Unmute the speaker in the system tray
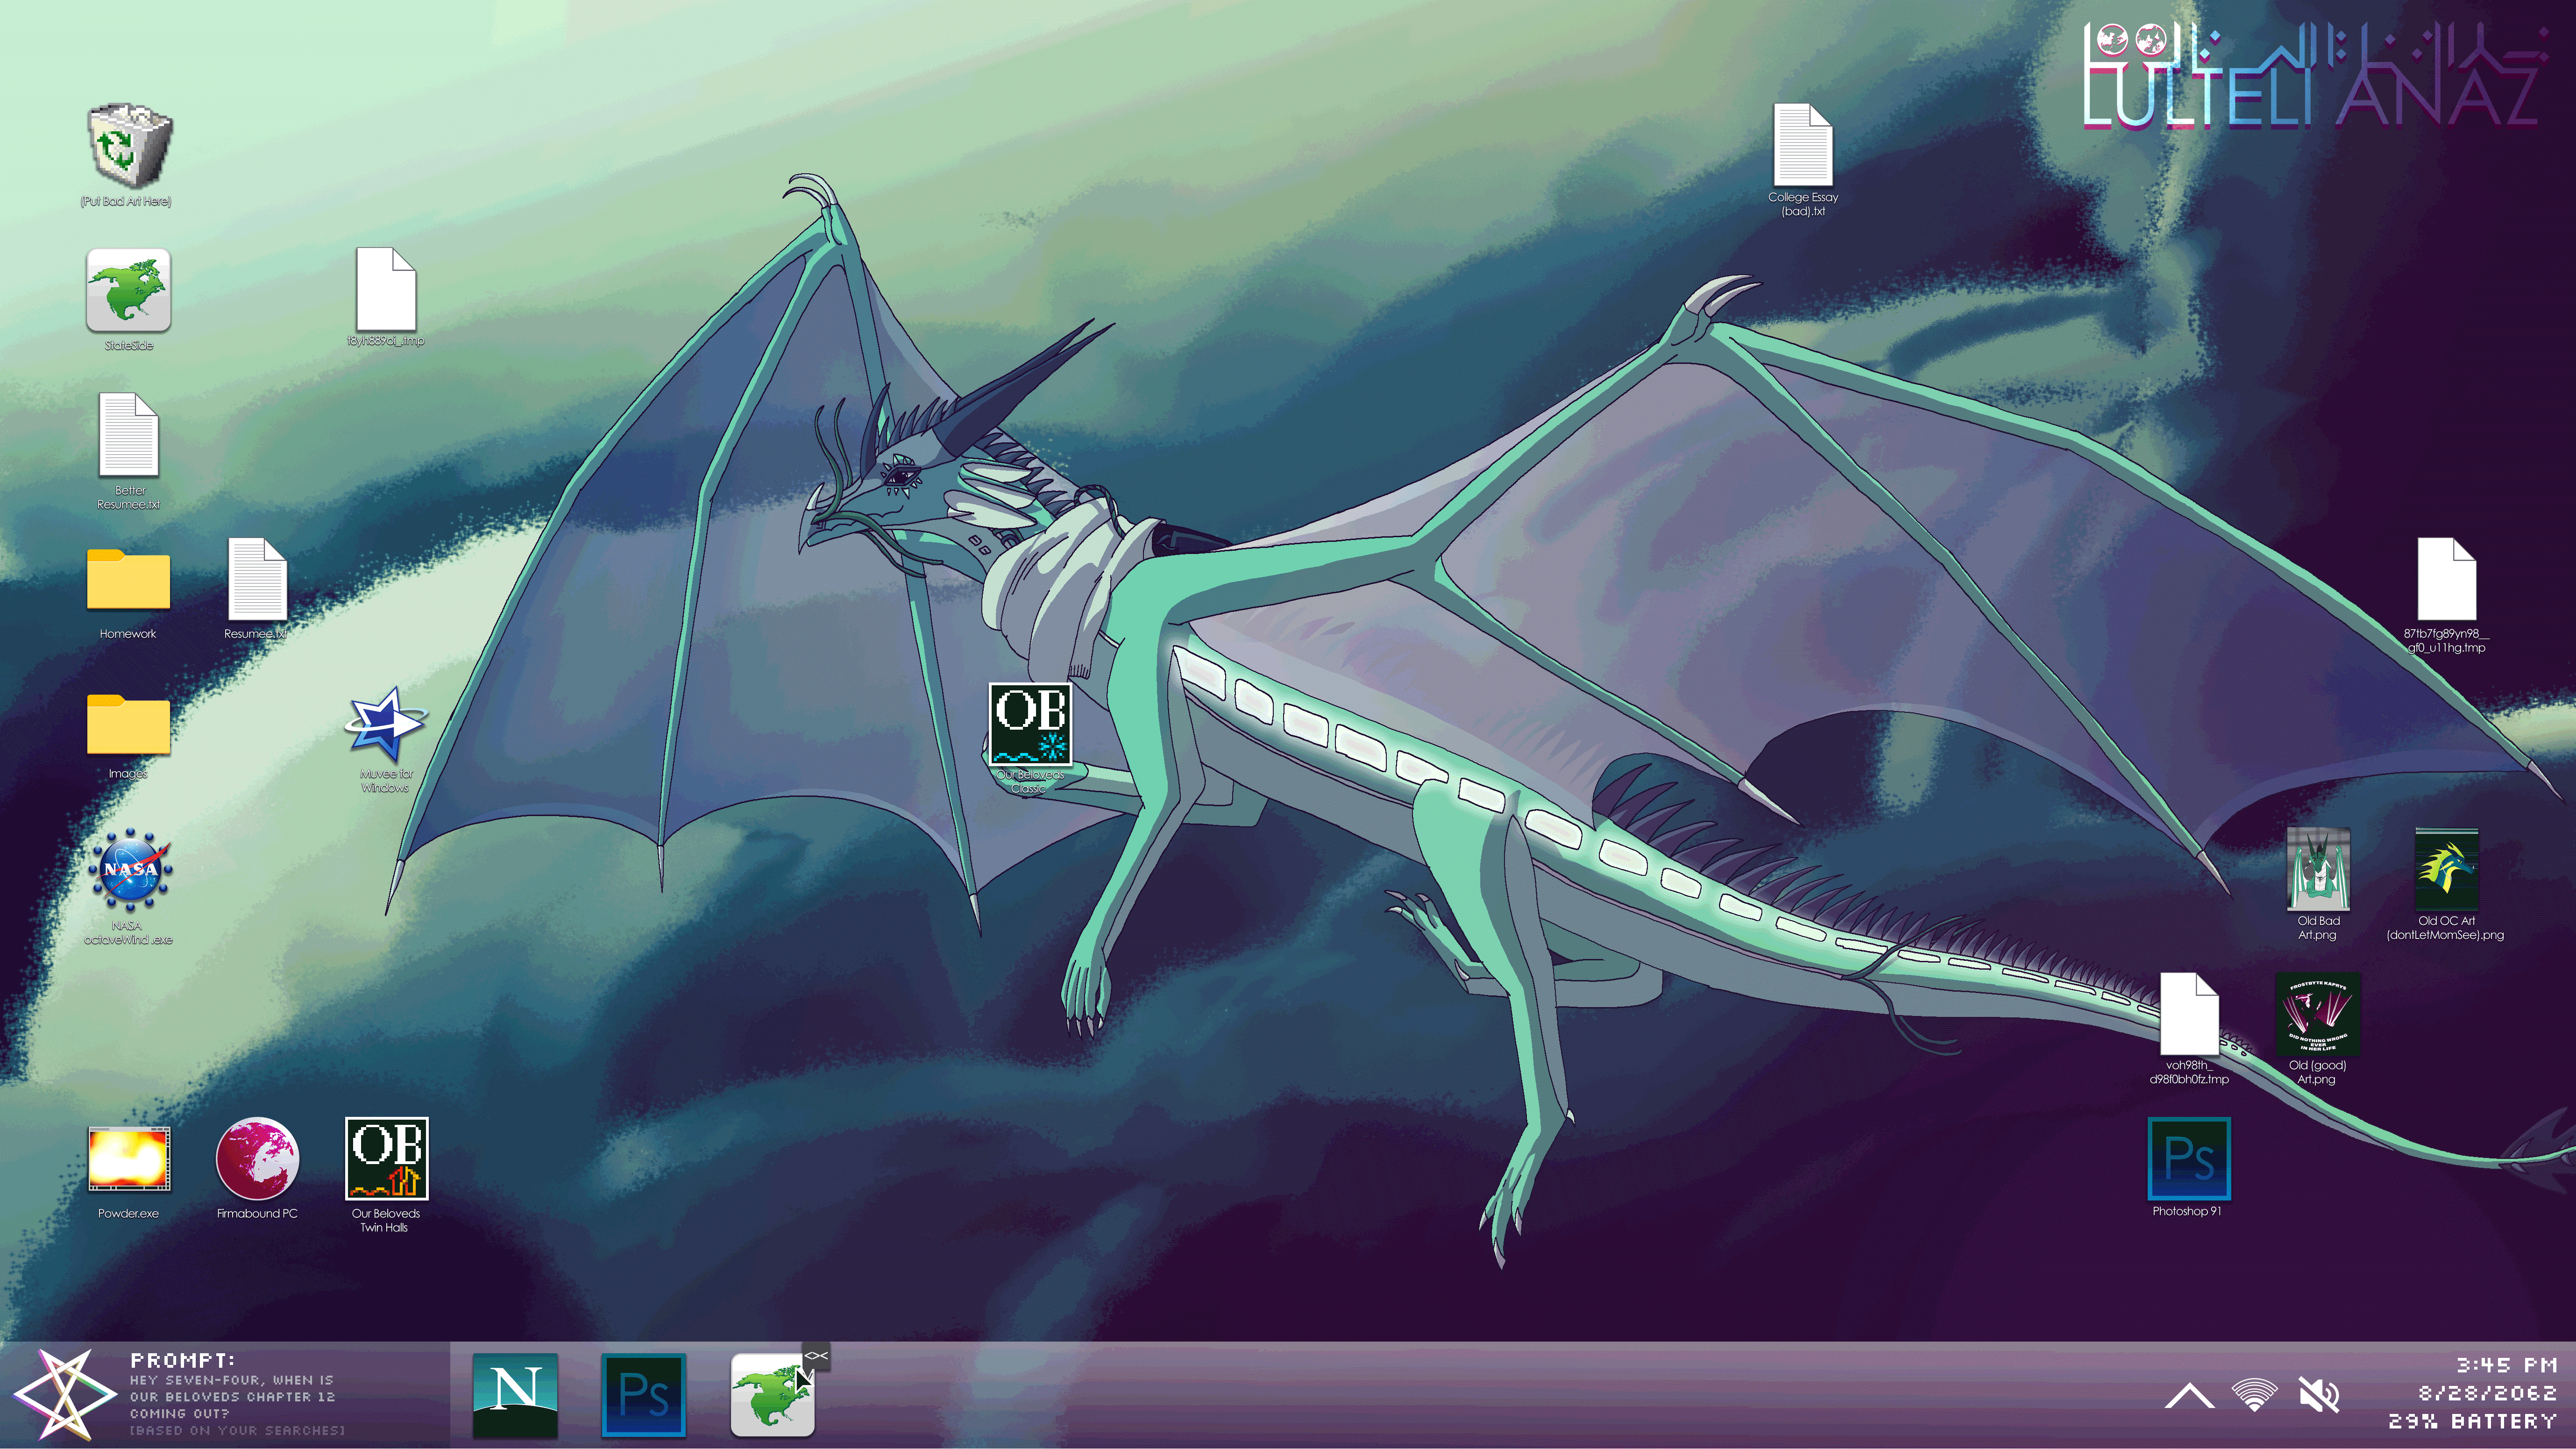Image resolution: width=2576 pixels, height=1449 pixels. [x=2318, y=1394]
